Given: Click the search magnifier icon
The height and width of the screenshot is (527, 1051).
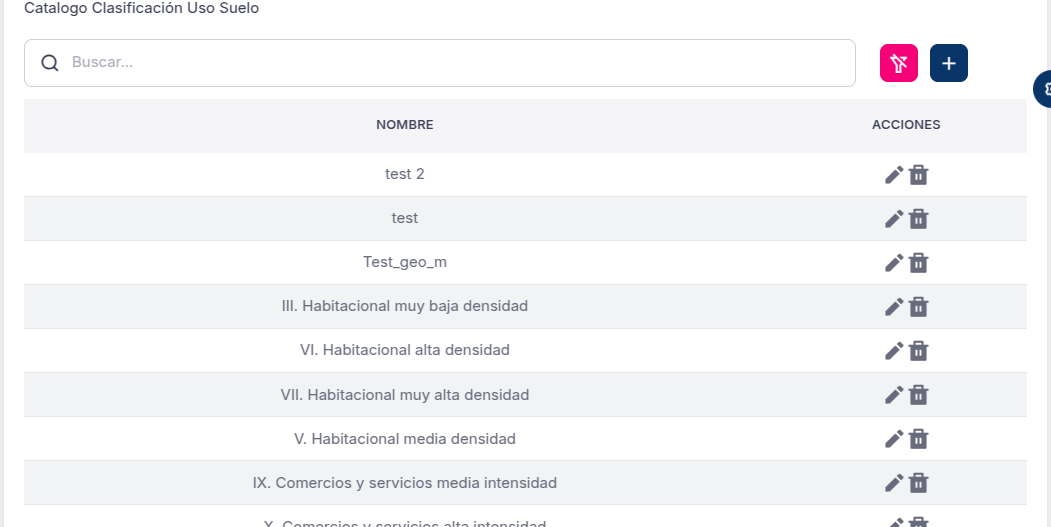Looking at the screenshot, I should 50,63.
